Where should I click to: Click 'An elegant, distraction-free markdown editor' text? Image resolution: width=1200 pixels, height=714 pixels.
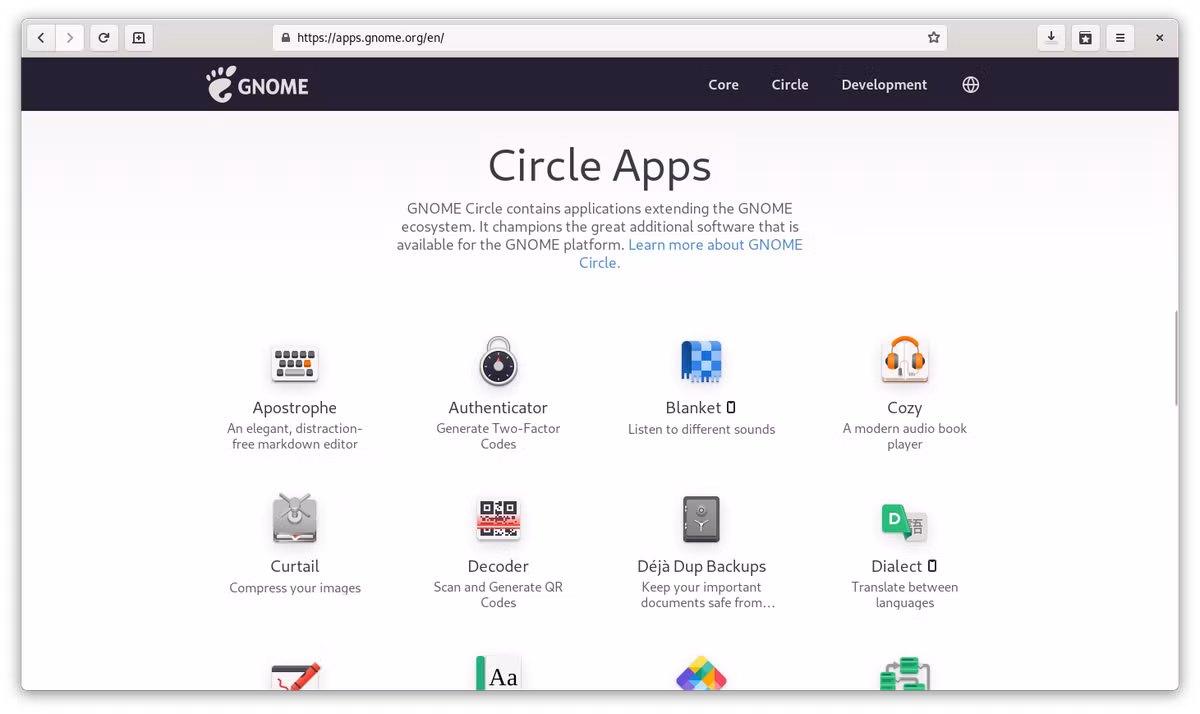click(295, 436)
